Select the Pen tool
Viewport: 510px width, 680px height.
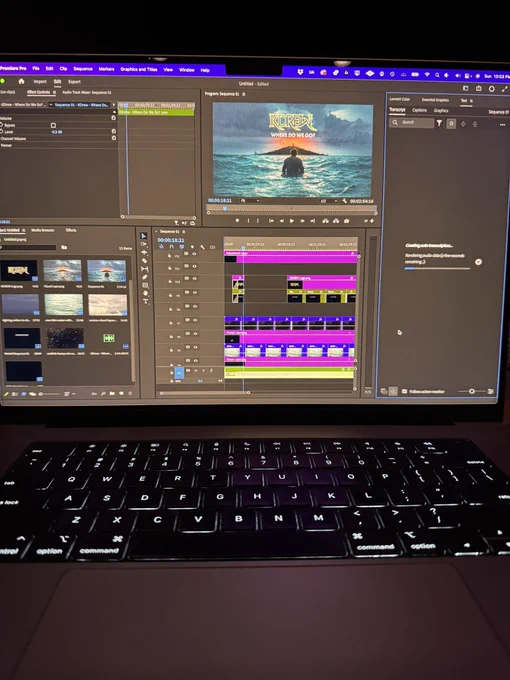[x=145, y=277]
